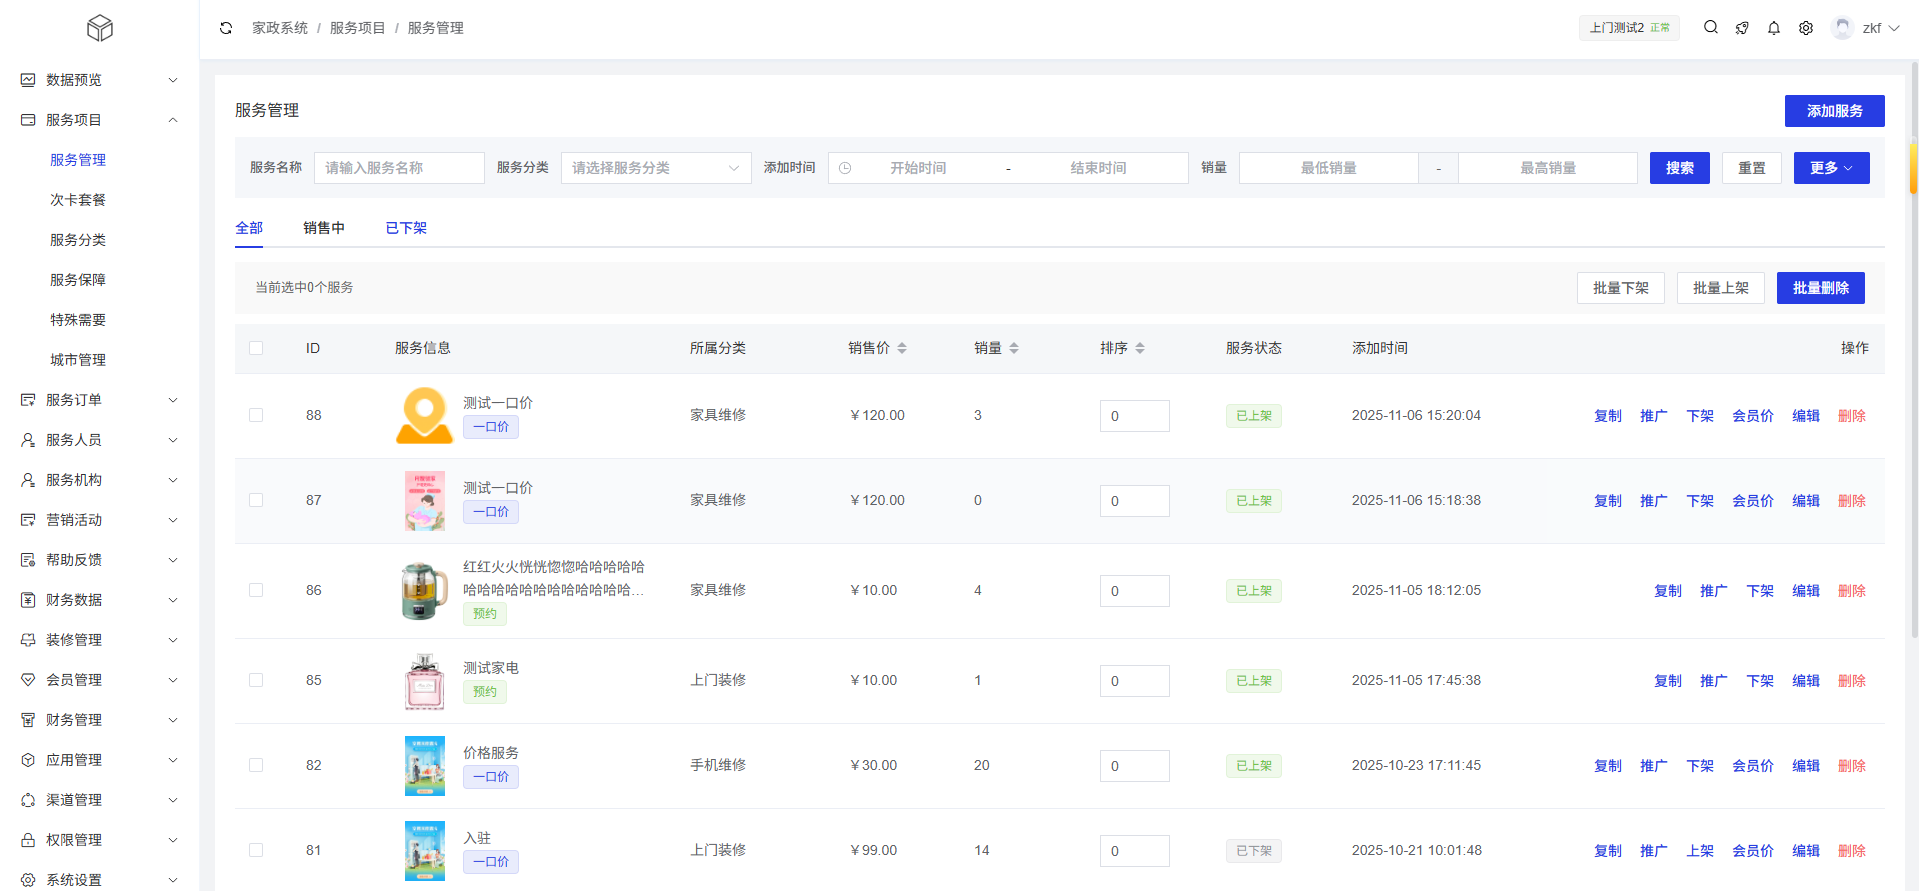The height and width of the screenshot is (891, 1919).
Task: Open the 请选择服务分类 dropdown
Action: (x=655, y=168)
